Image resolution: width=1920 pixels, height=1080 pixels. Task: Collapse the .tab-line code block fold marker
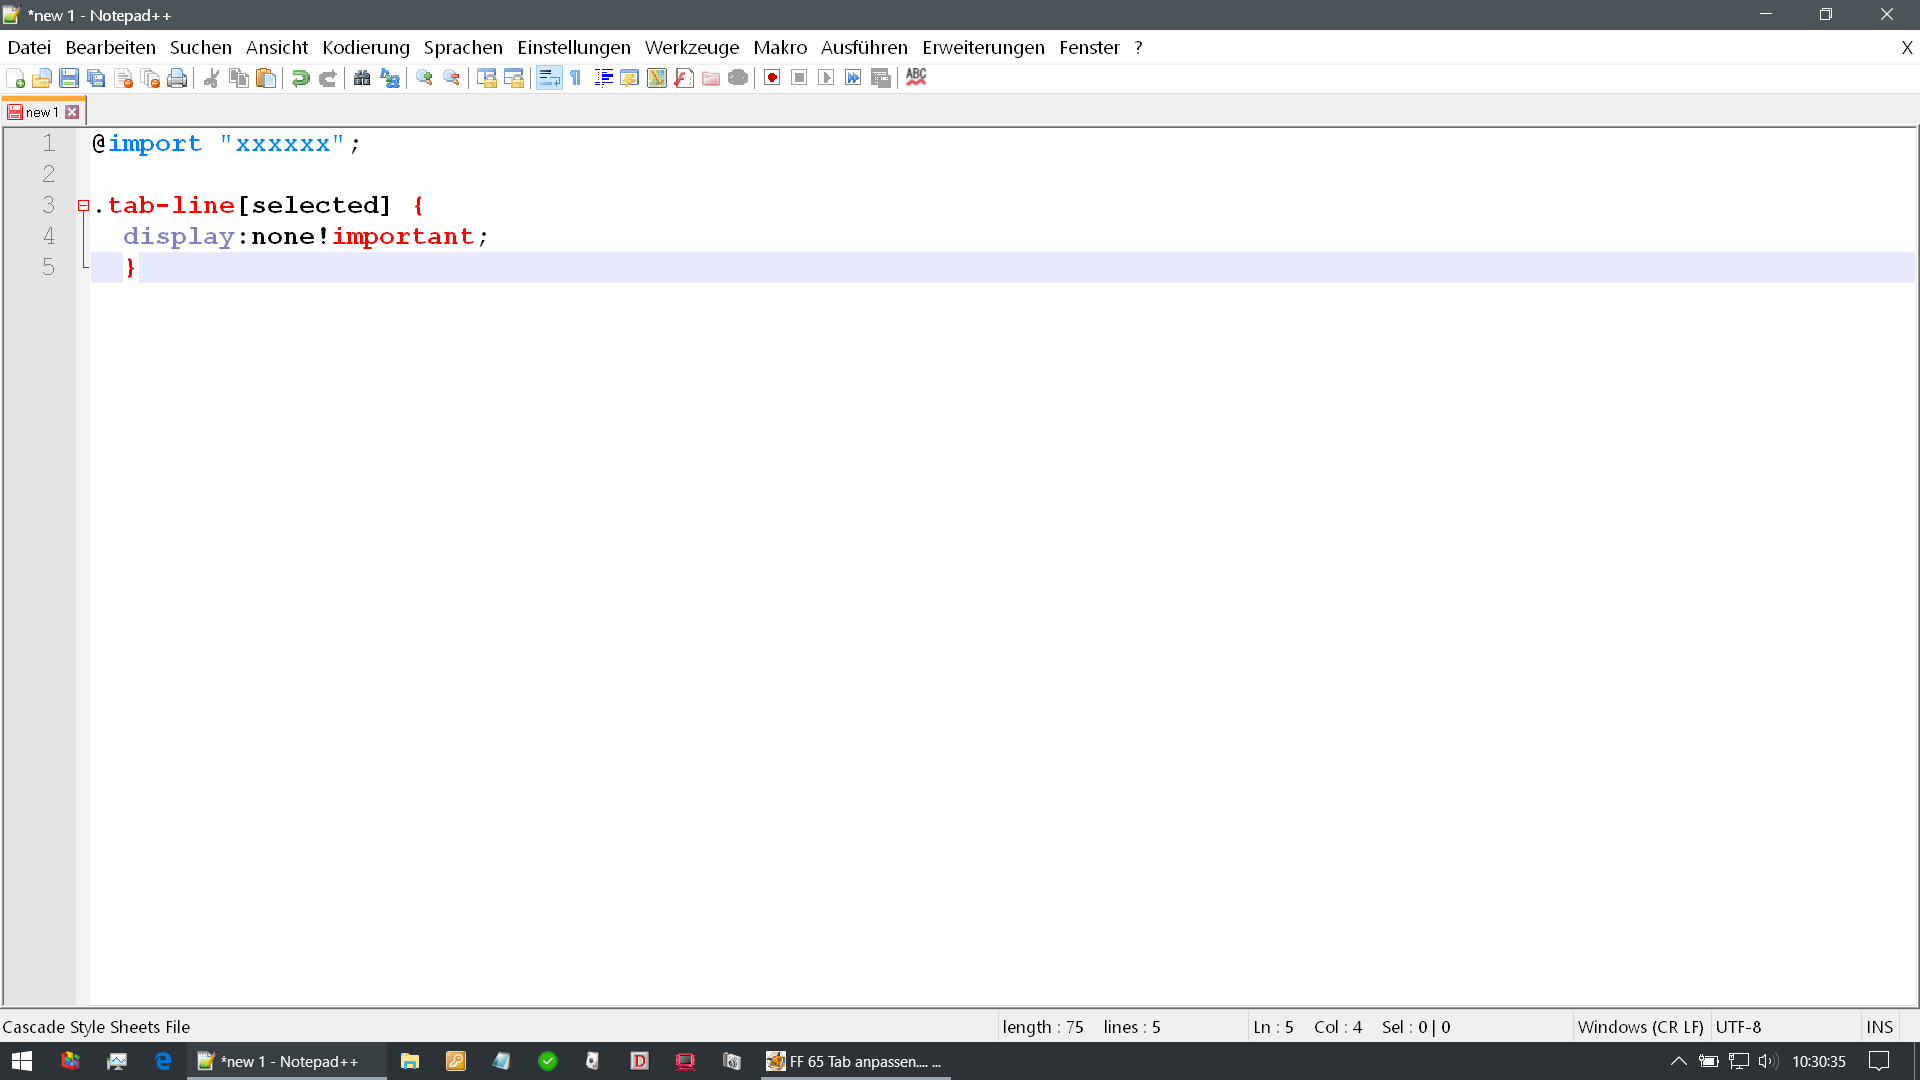coord(84,206)
